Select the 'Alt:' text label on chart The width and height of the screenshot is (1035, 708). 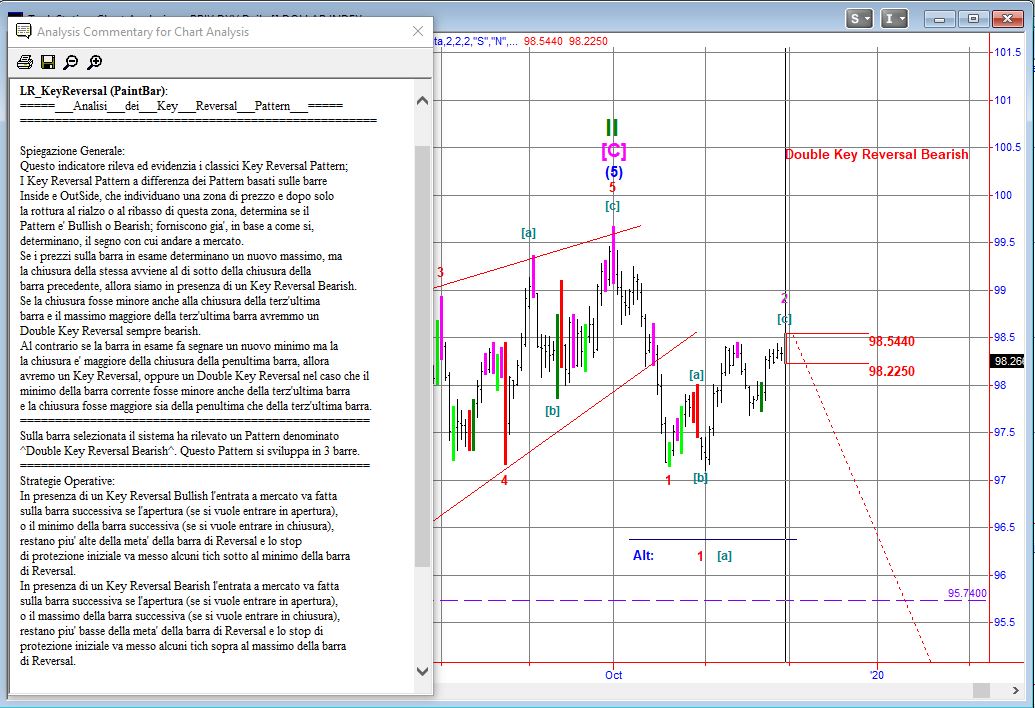(x=643, y=555)
